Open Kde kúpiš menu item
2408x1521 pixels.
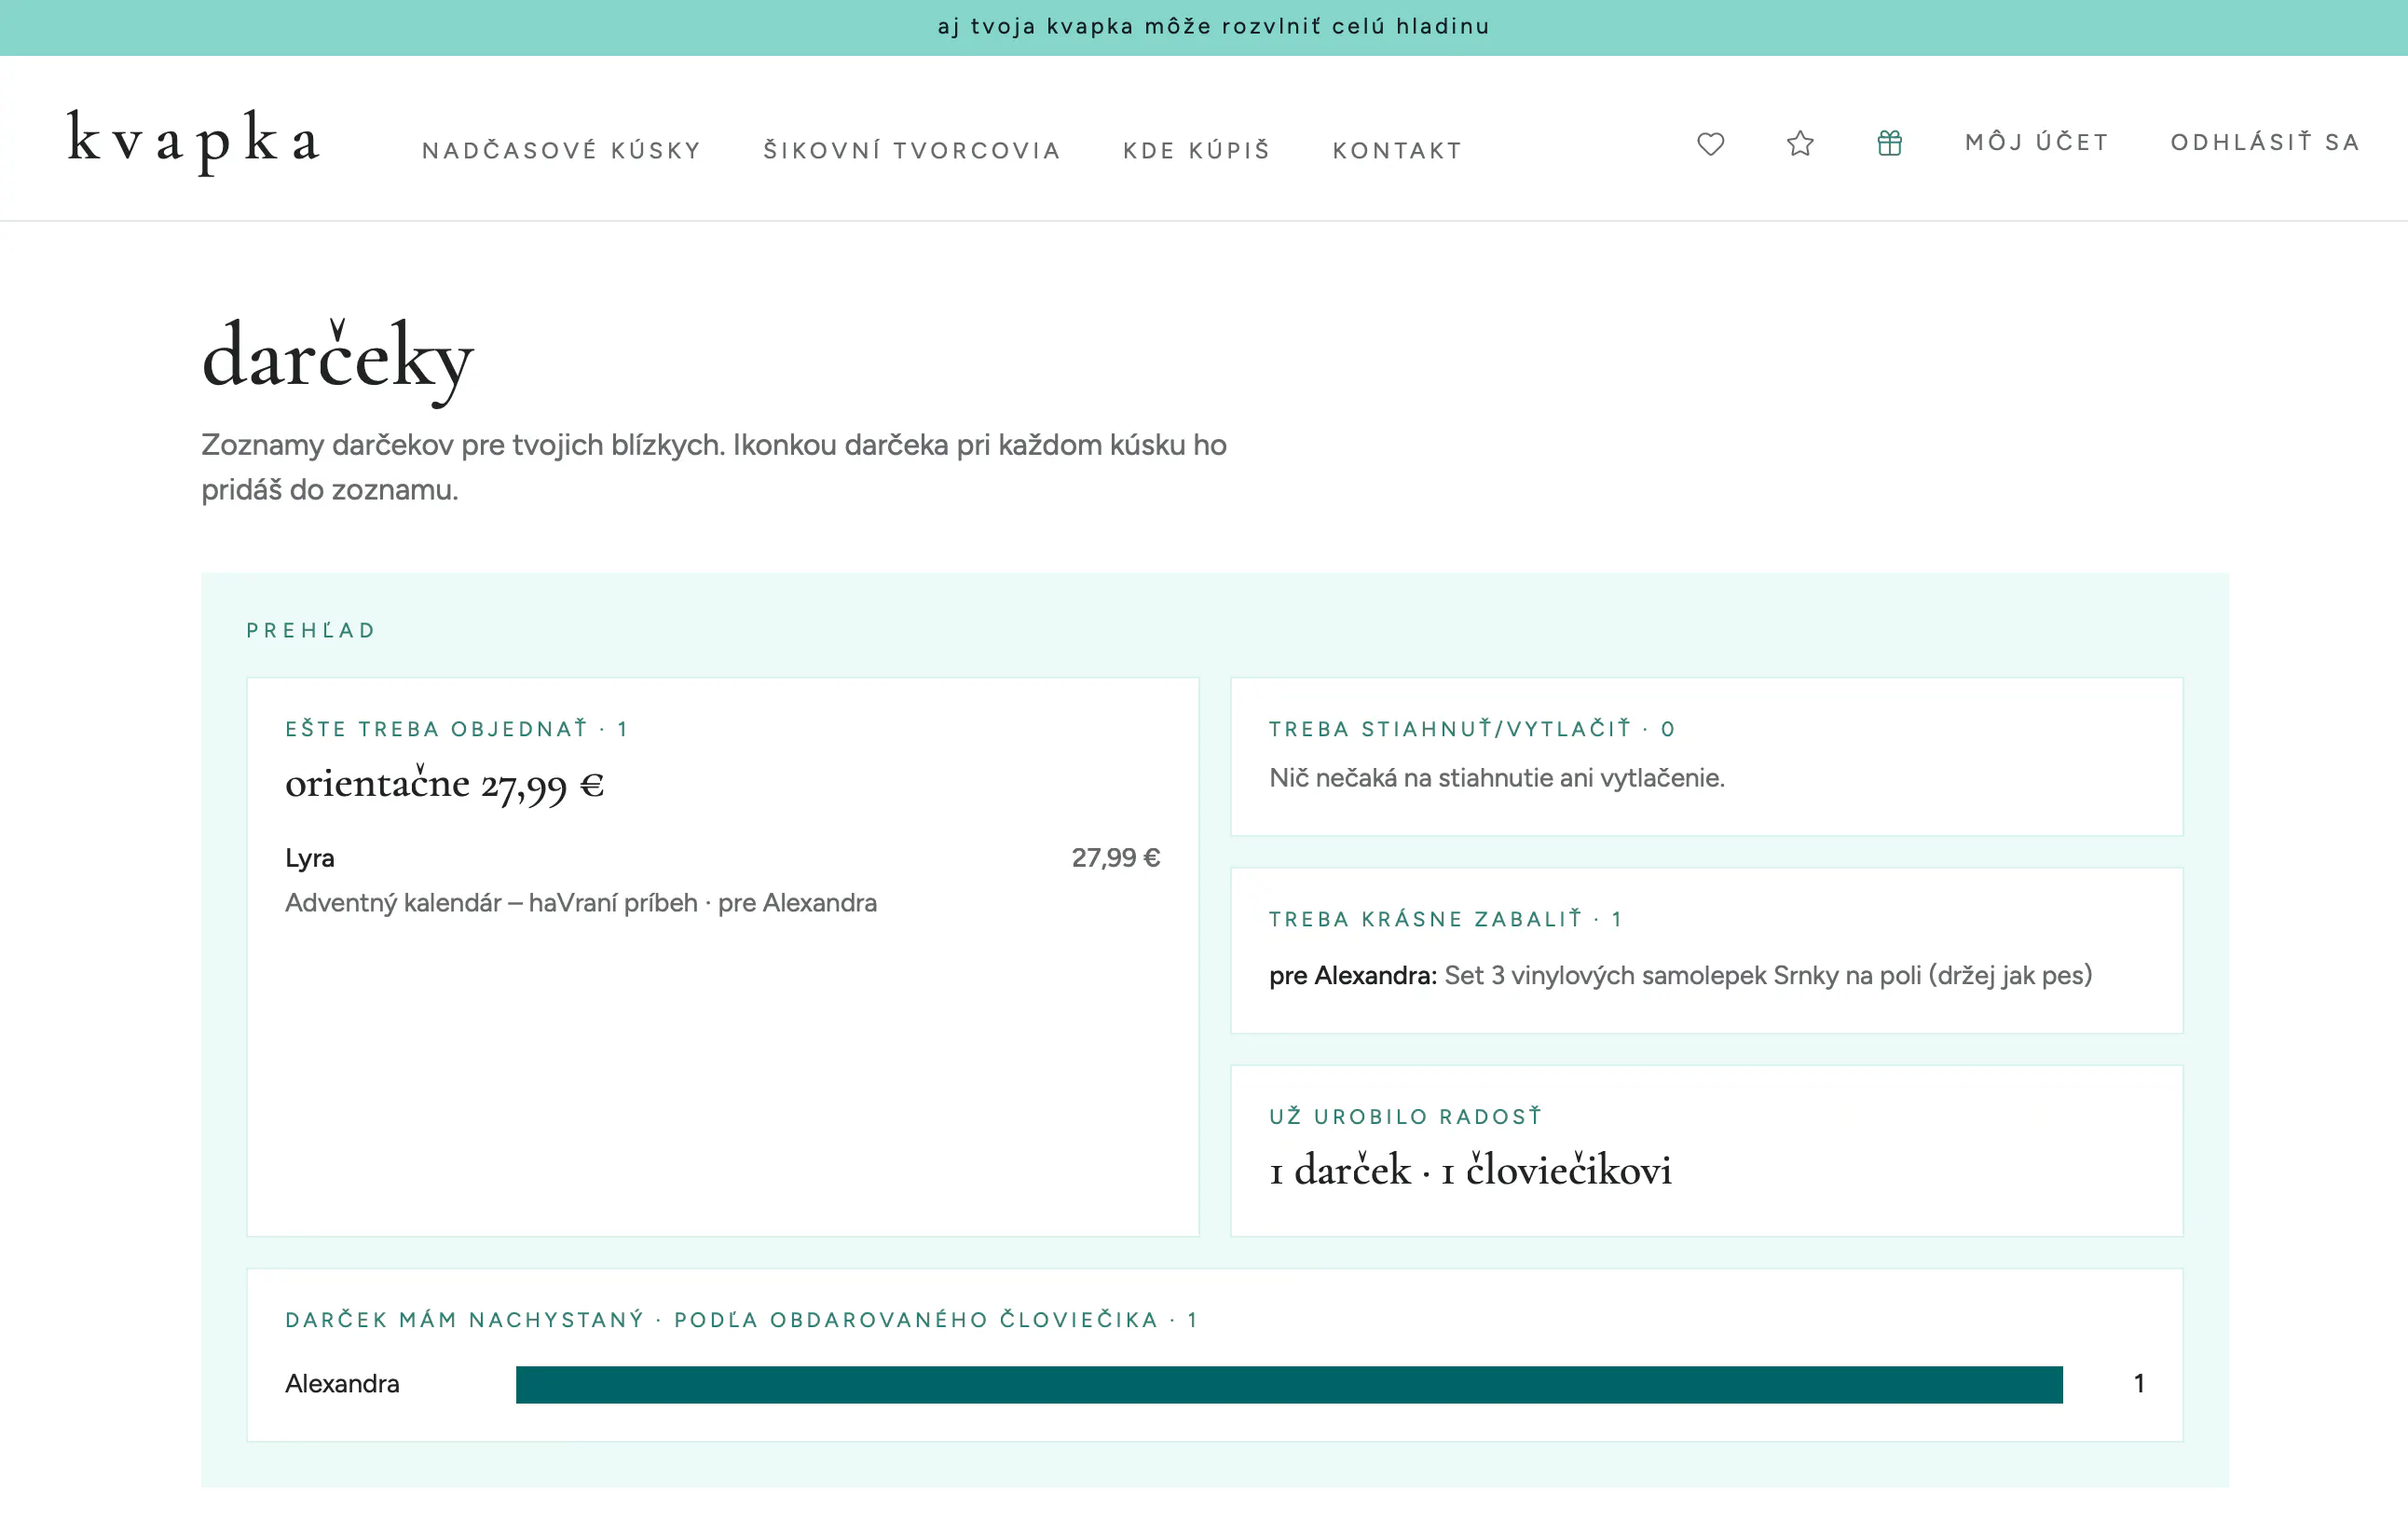coord(1196,150)
